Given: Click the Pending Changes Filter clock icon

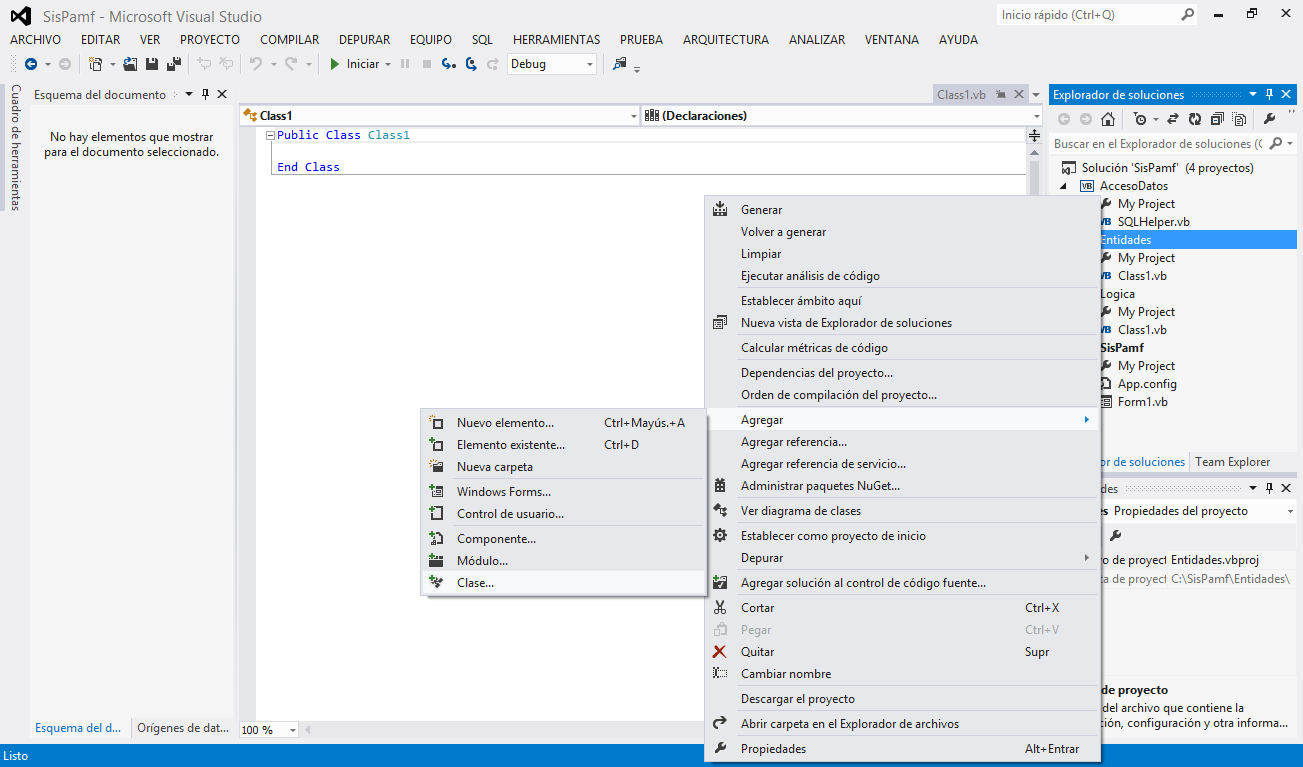Looking at the screenshot, I should click(x=1140, y=119).
